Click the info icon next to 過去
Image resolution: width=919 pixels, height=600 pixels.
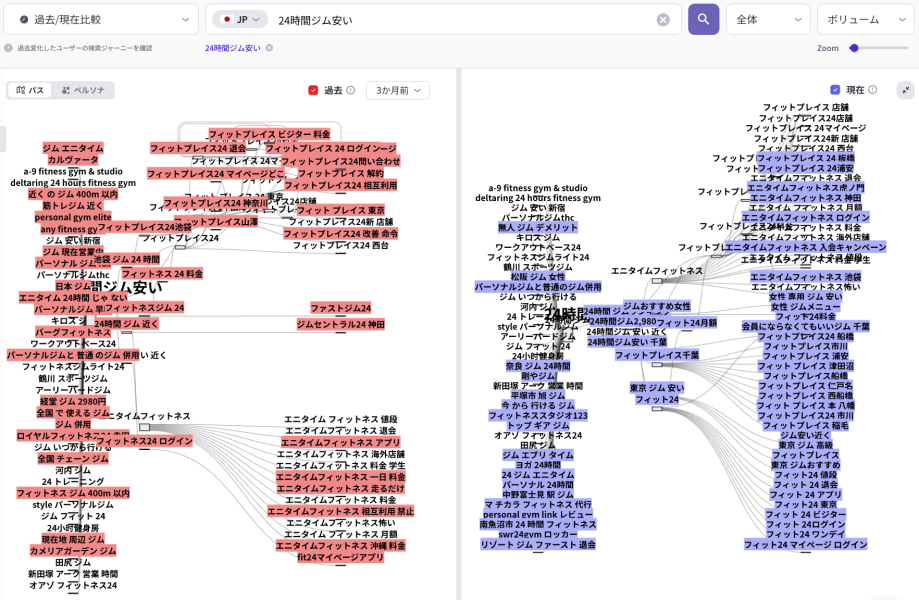tap(350, 90)
